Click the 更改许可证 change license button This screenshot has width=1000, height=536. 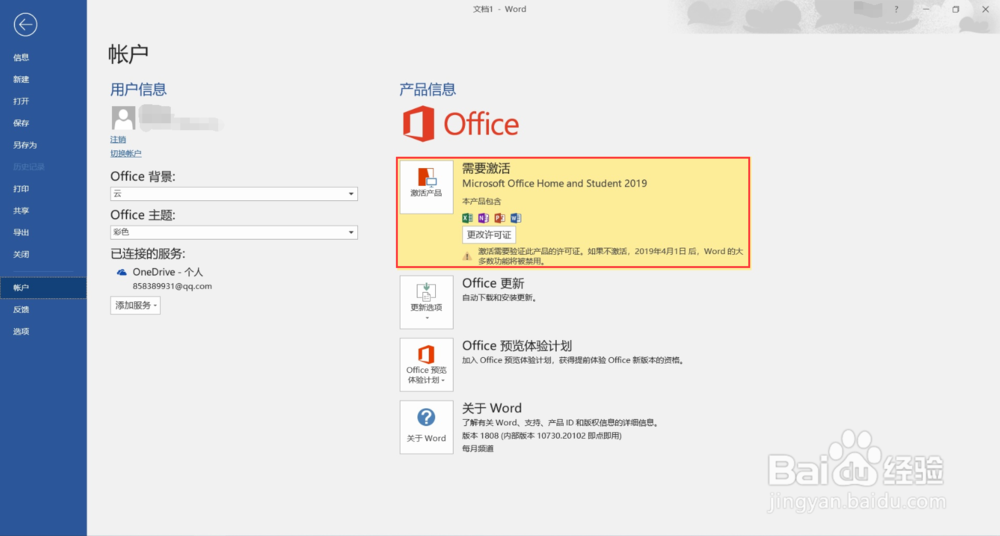tap(489, 235)
